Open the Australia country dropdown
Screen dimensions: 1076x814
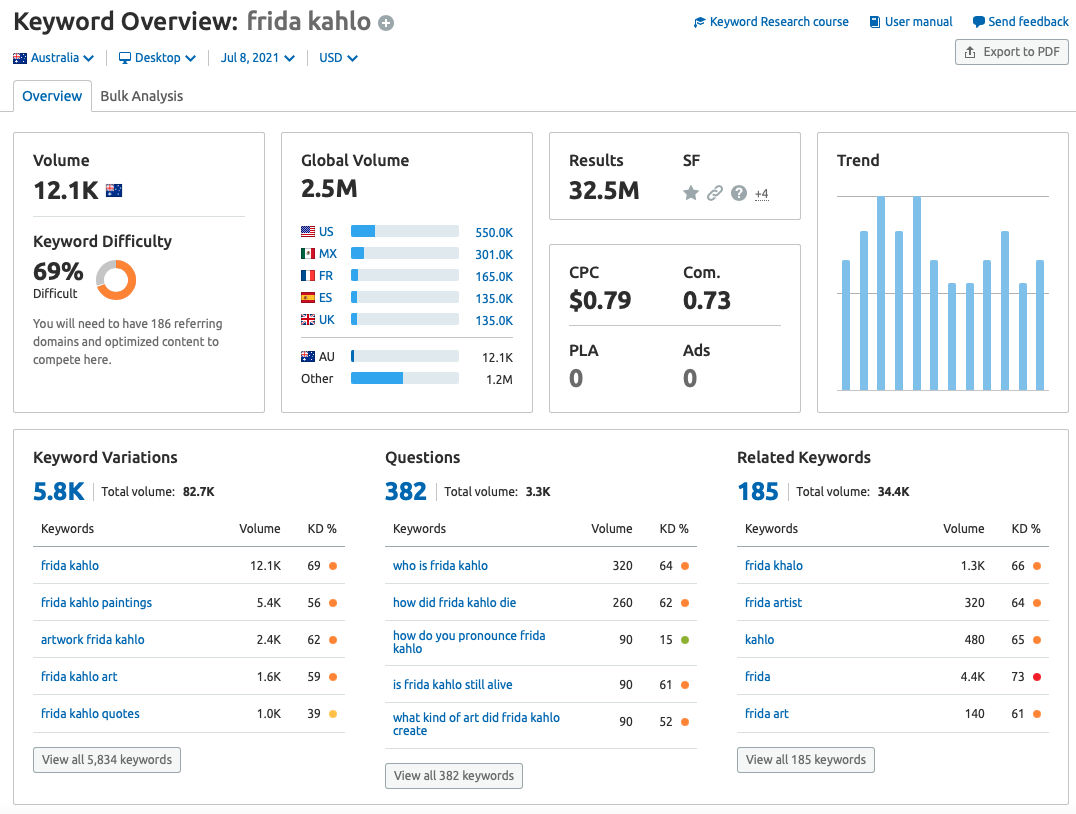pos(54,58)
